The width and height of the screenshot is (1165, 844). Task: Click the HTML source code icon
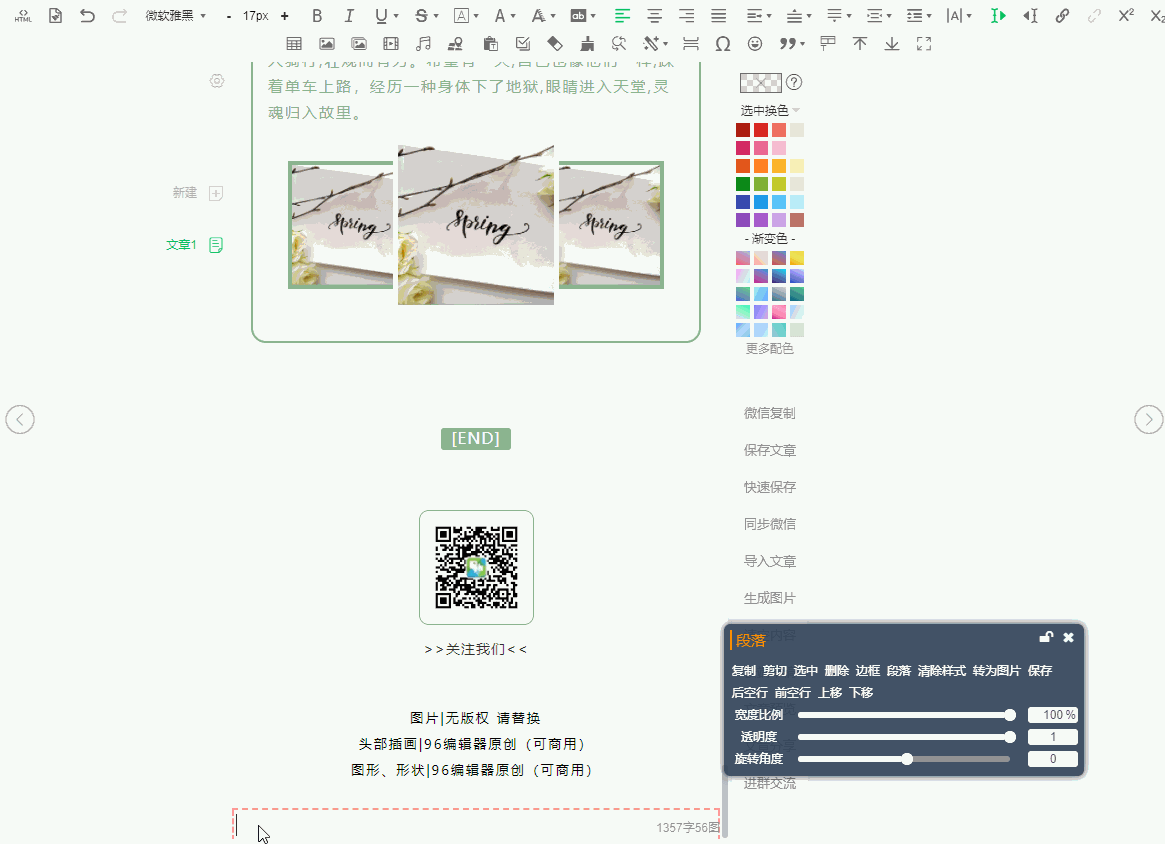23,16
